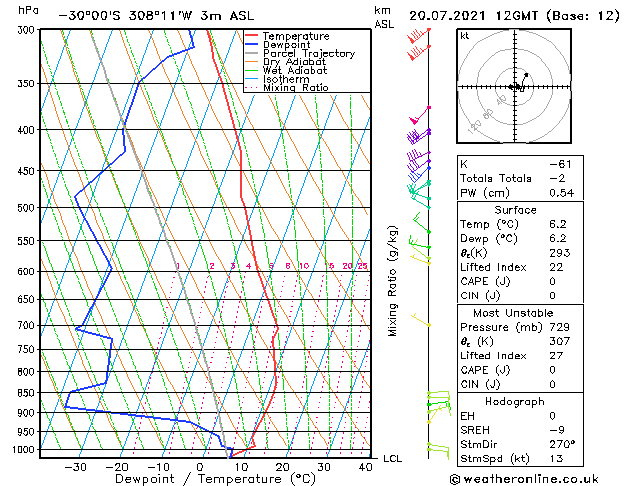Click the mixing ratio label 25

362,266
